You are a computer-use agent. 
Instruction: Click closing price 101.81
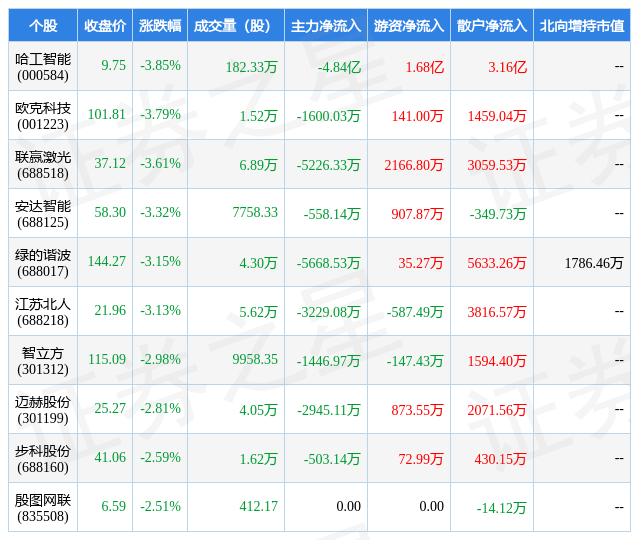[107, 114]
